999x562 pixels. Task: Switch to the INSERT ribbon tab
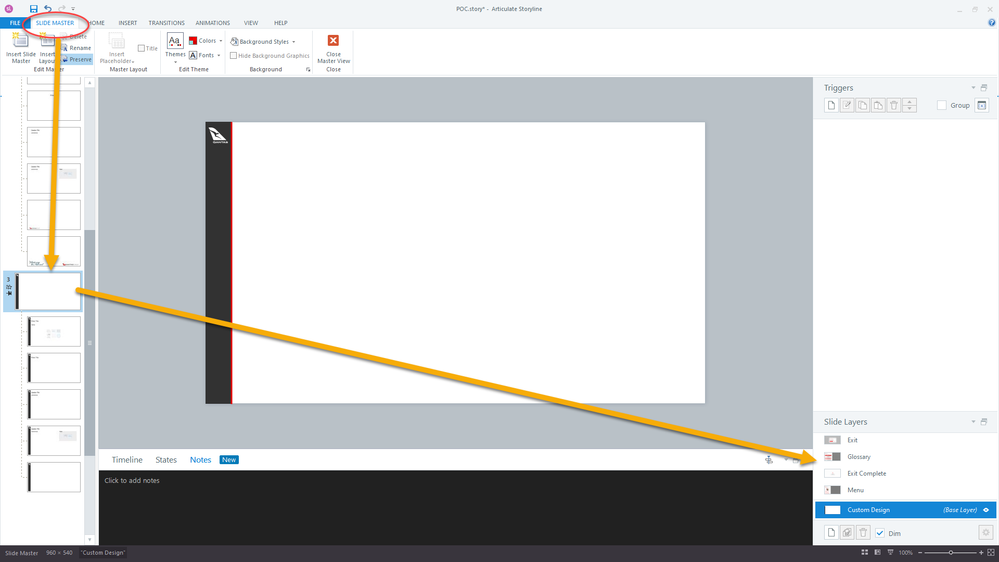coord(127,23)
